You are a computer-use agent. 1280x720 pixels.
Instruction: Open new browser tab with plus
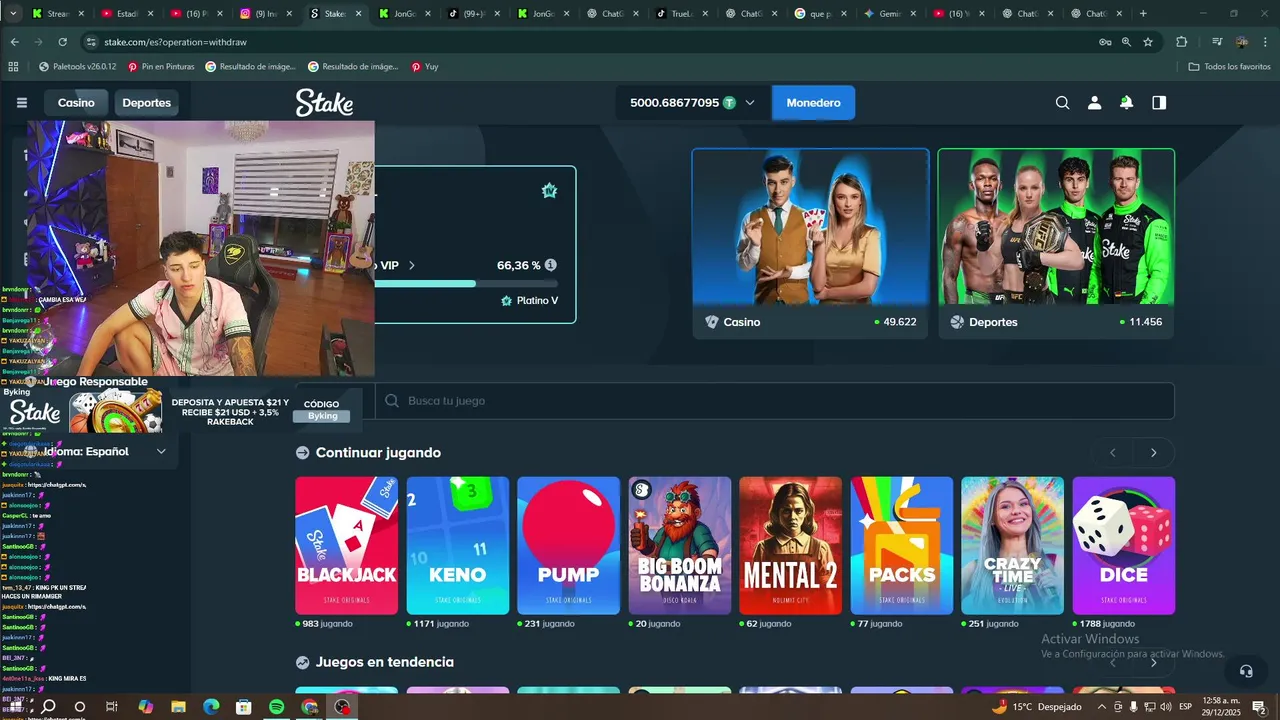1143,14
